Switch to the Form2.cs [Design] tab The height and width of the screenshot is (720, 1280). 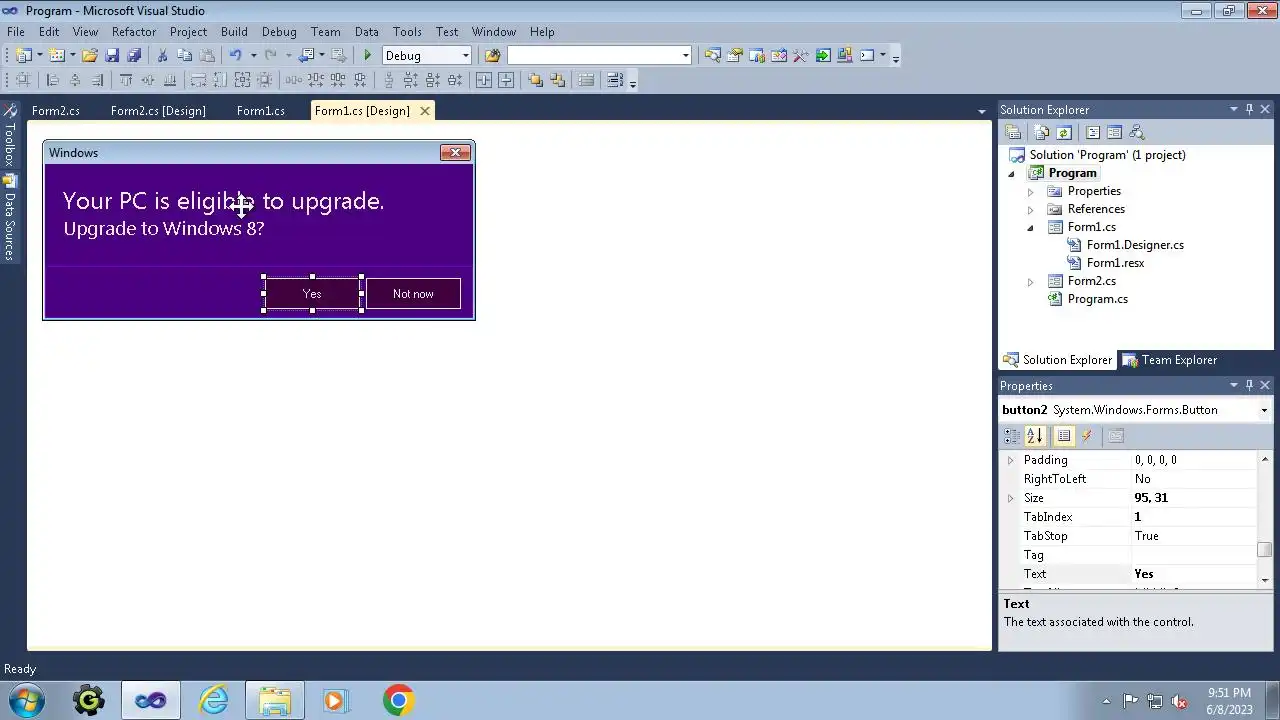[x=158, y=111]
